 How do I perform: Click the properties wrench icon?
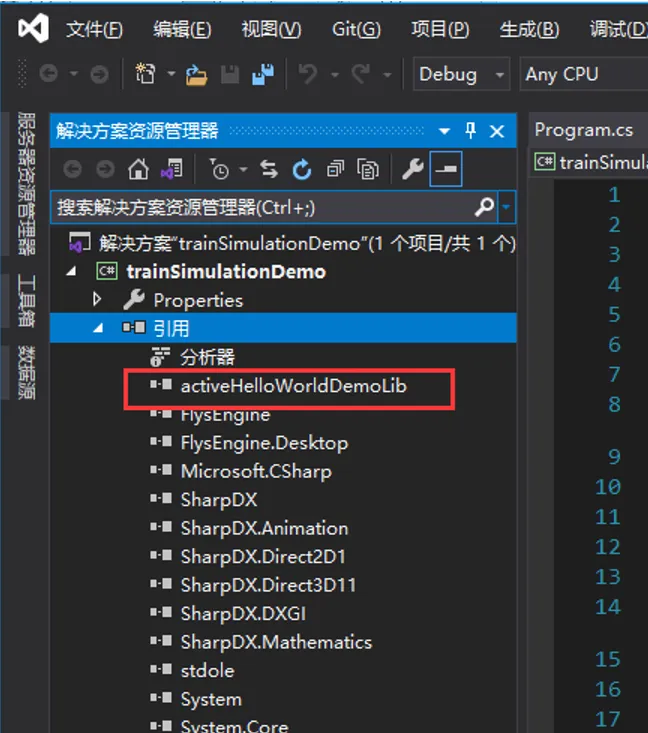[x=412, y=169]
